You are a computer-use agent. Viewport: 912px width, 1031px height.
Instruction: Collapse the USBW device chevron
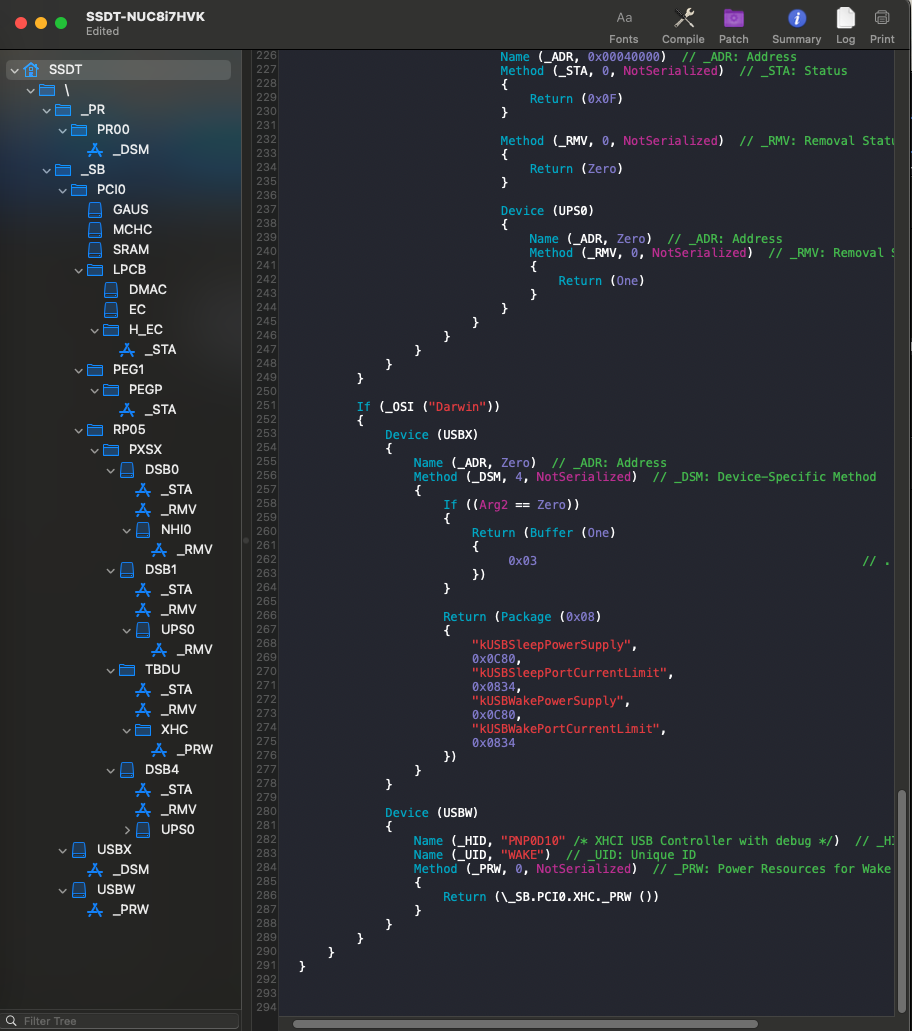(62, 890)
